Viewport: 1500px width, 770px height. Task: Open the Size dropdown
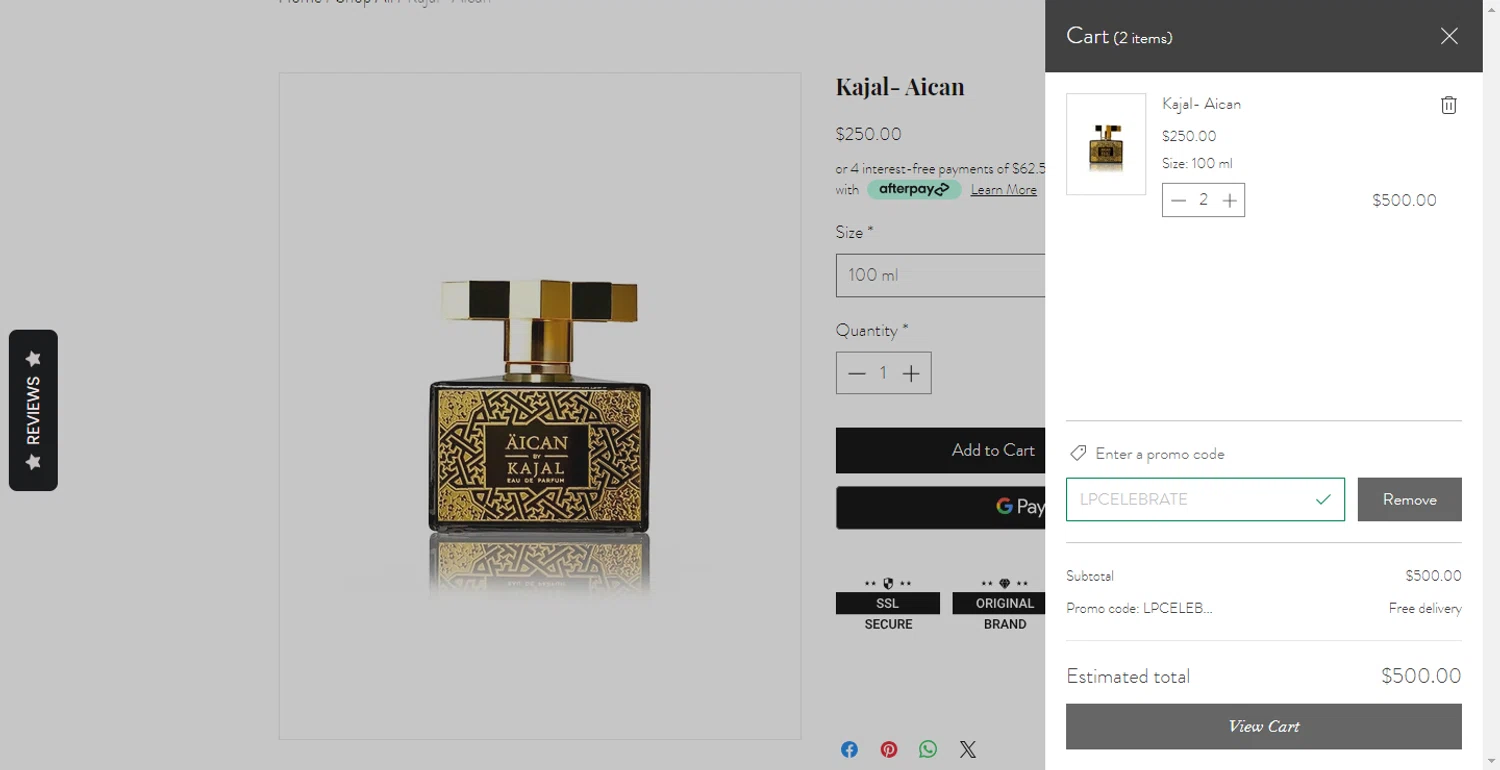tap(940, 275)
